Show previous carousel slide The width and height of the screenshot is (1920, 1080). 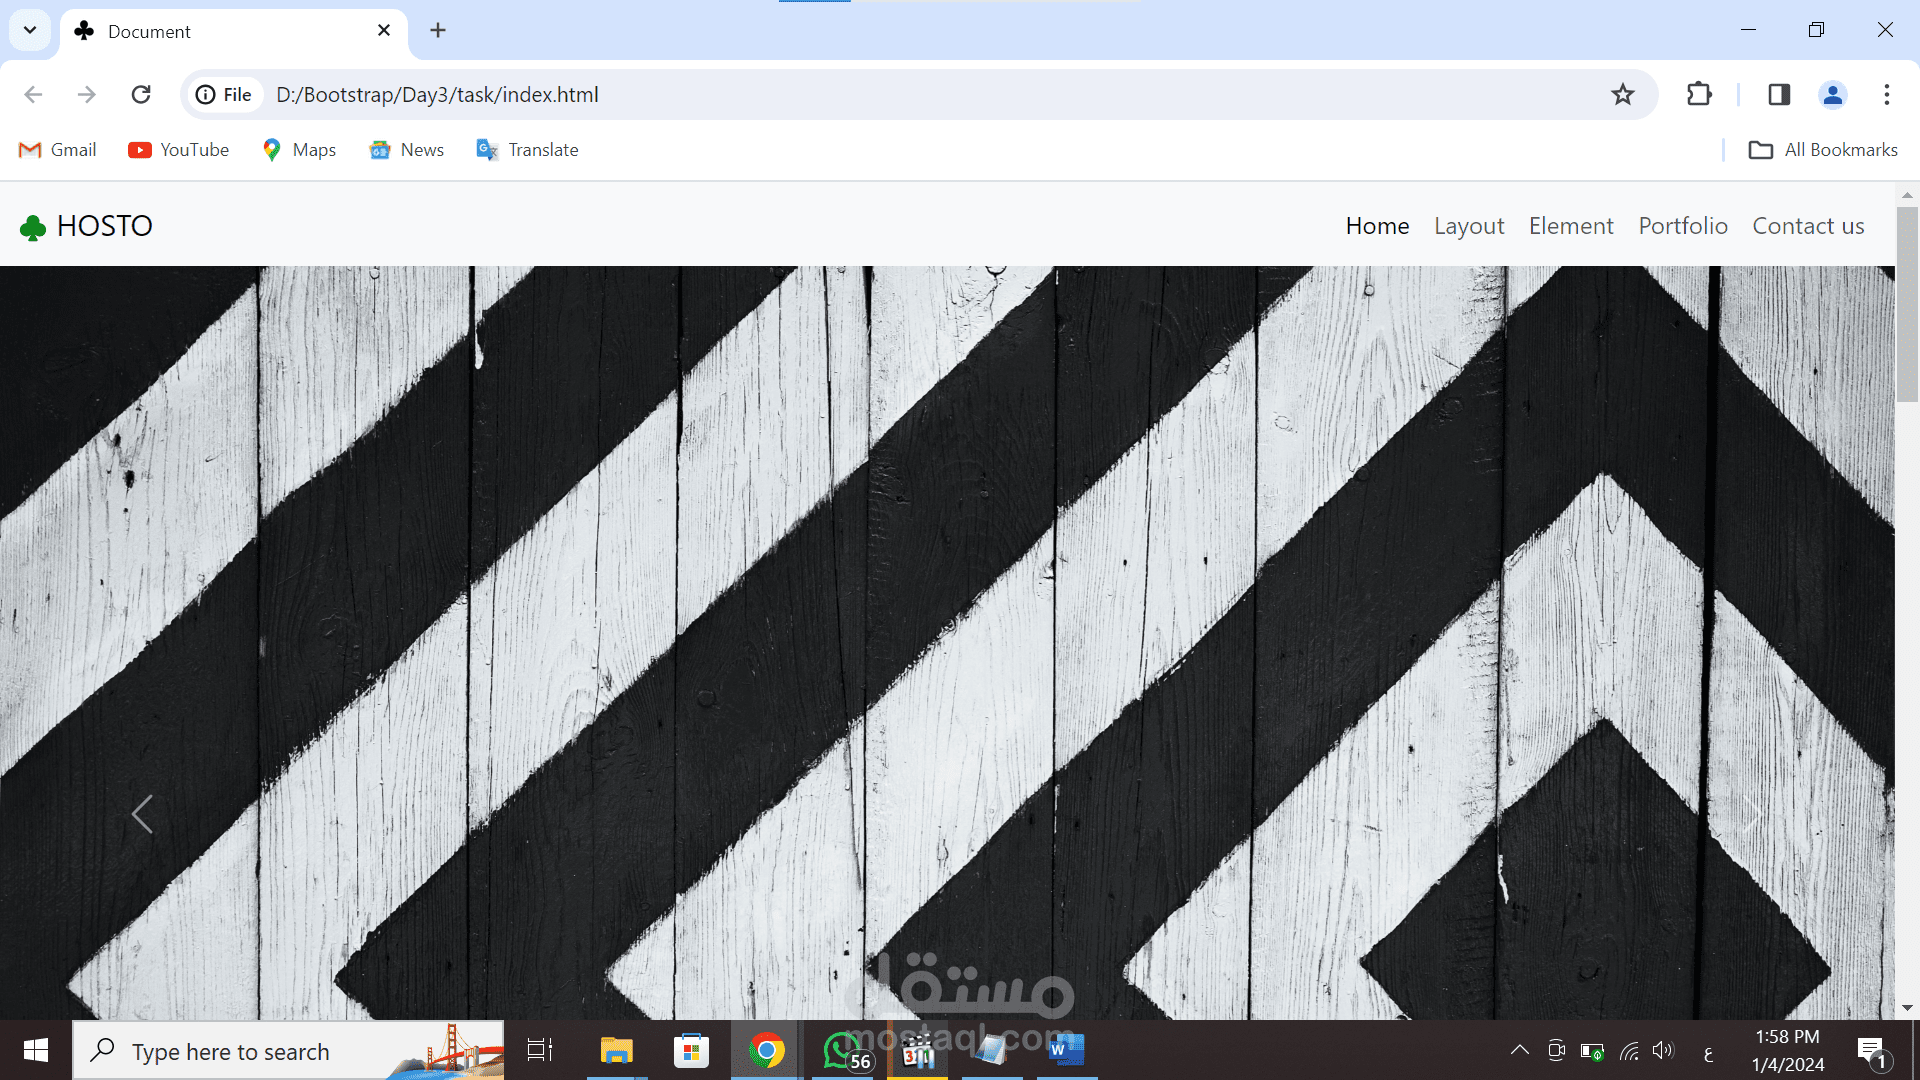click(142, 814)
